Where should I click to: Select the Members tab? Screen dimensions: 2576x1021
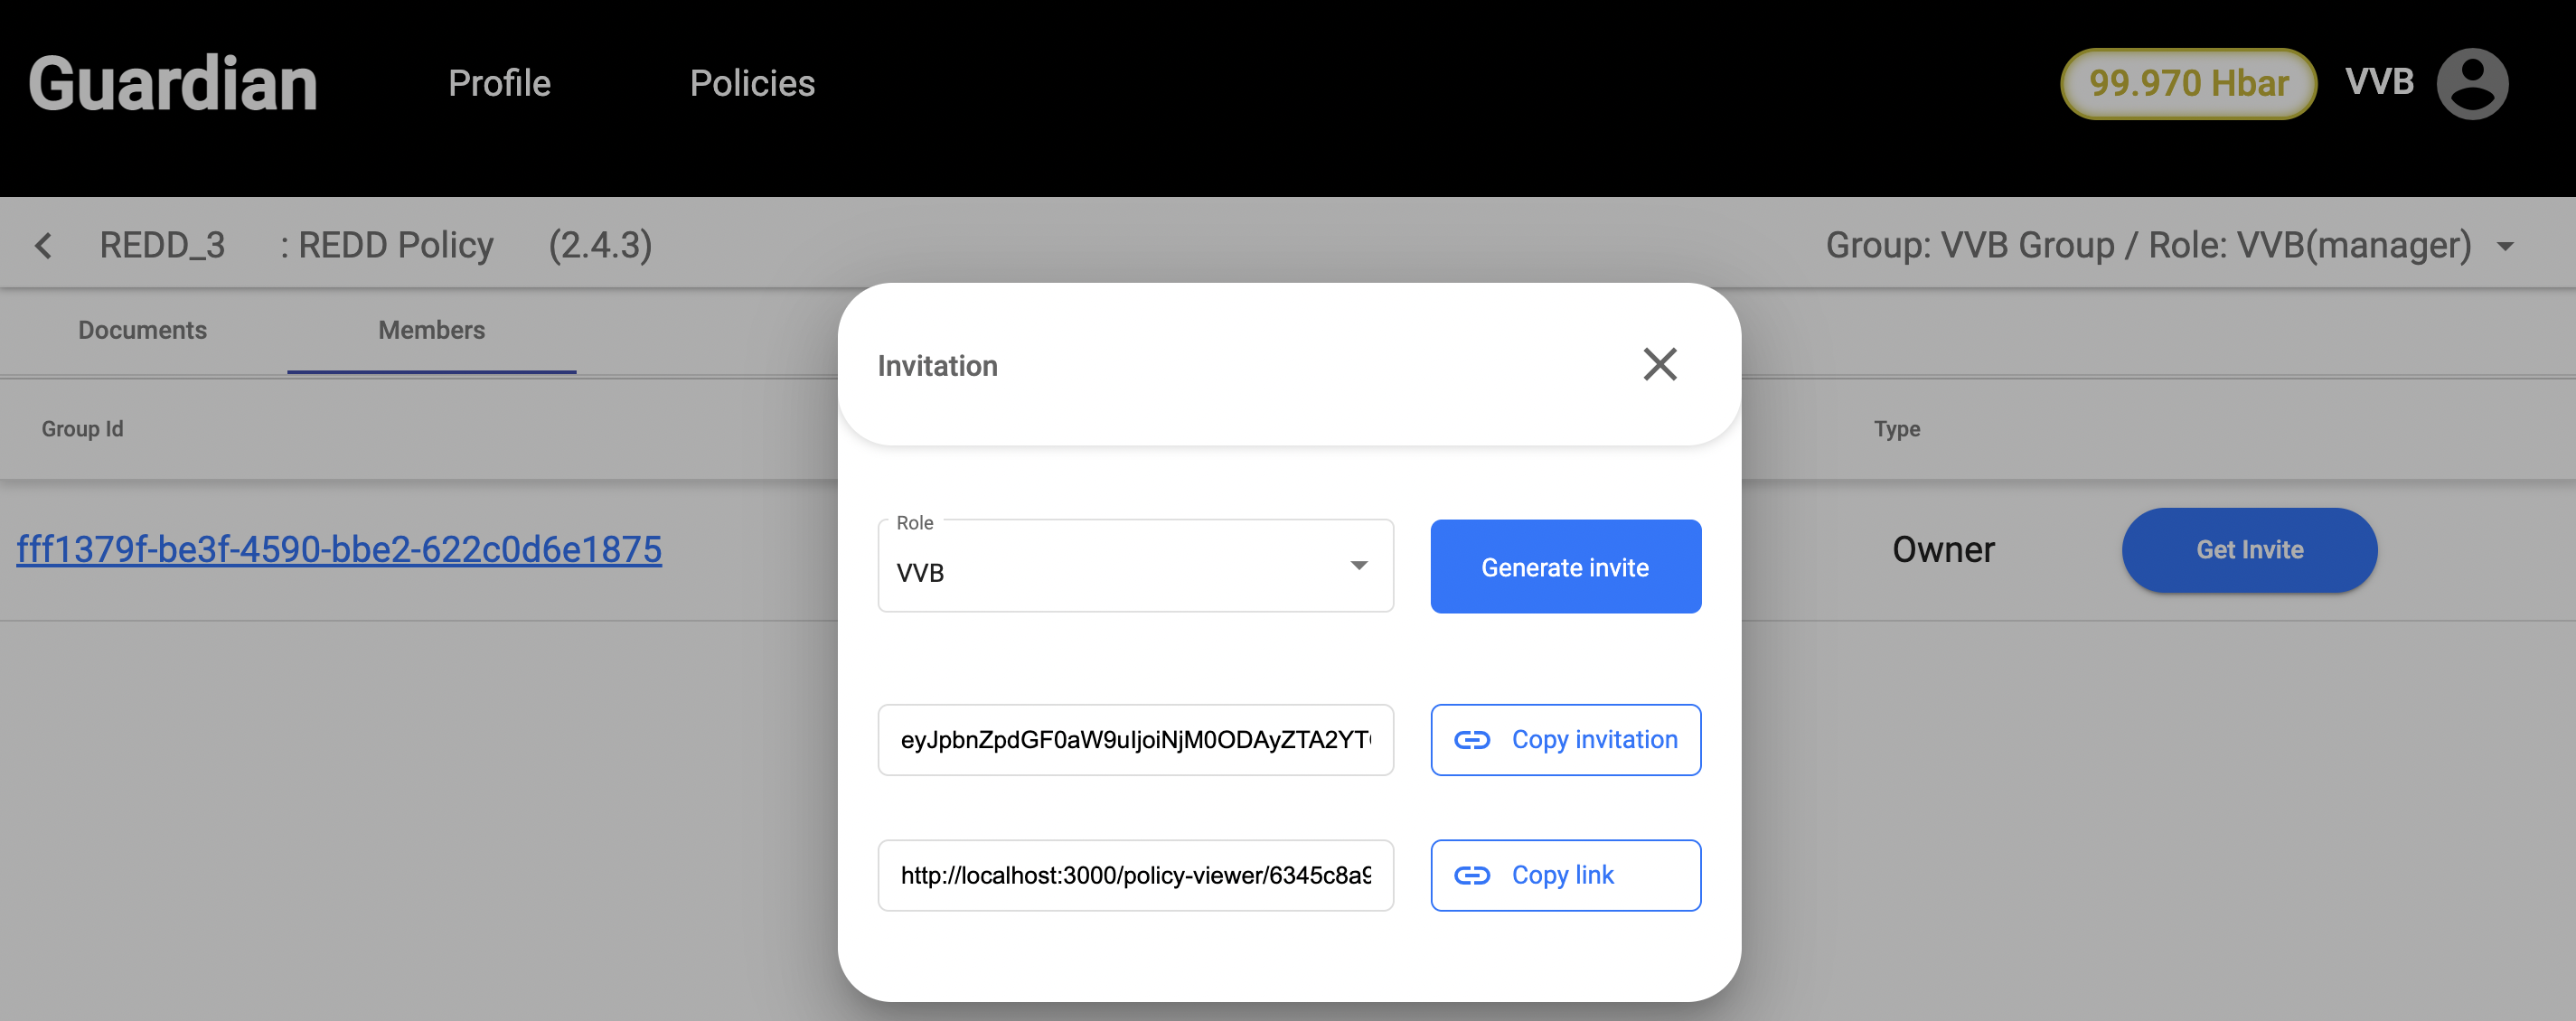coord(431,330)
